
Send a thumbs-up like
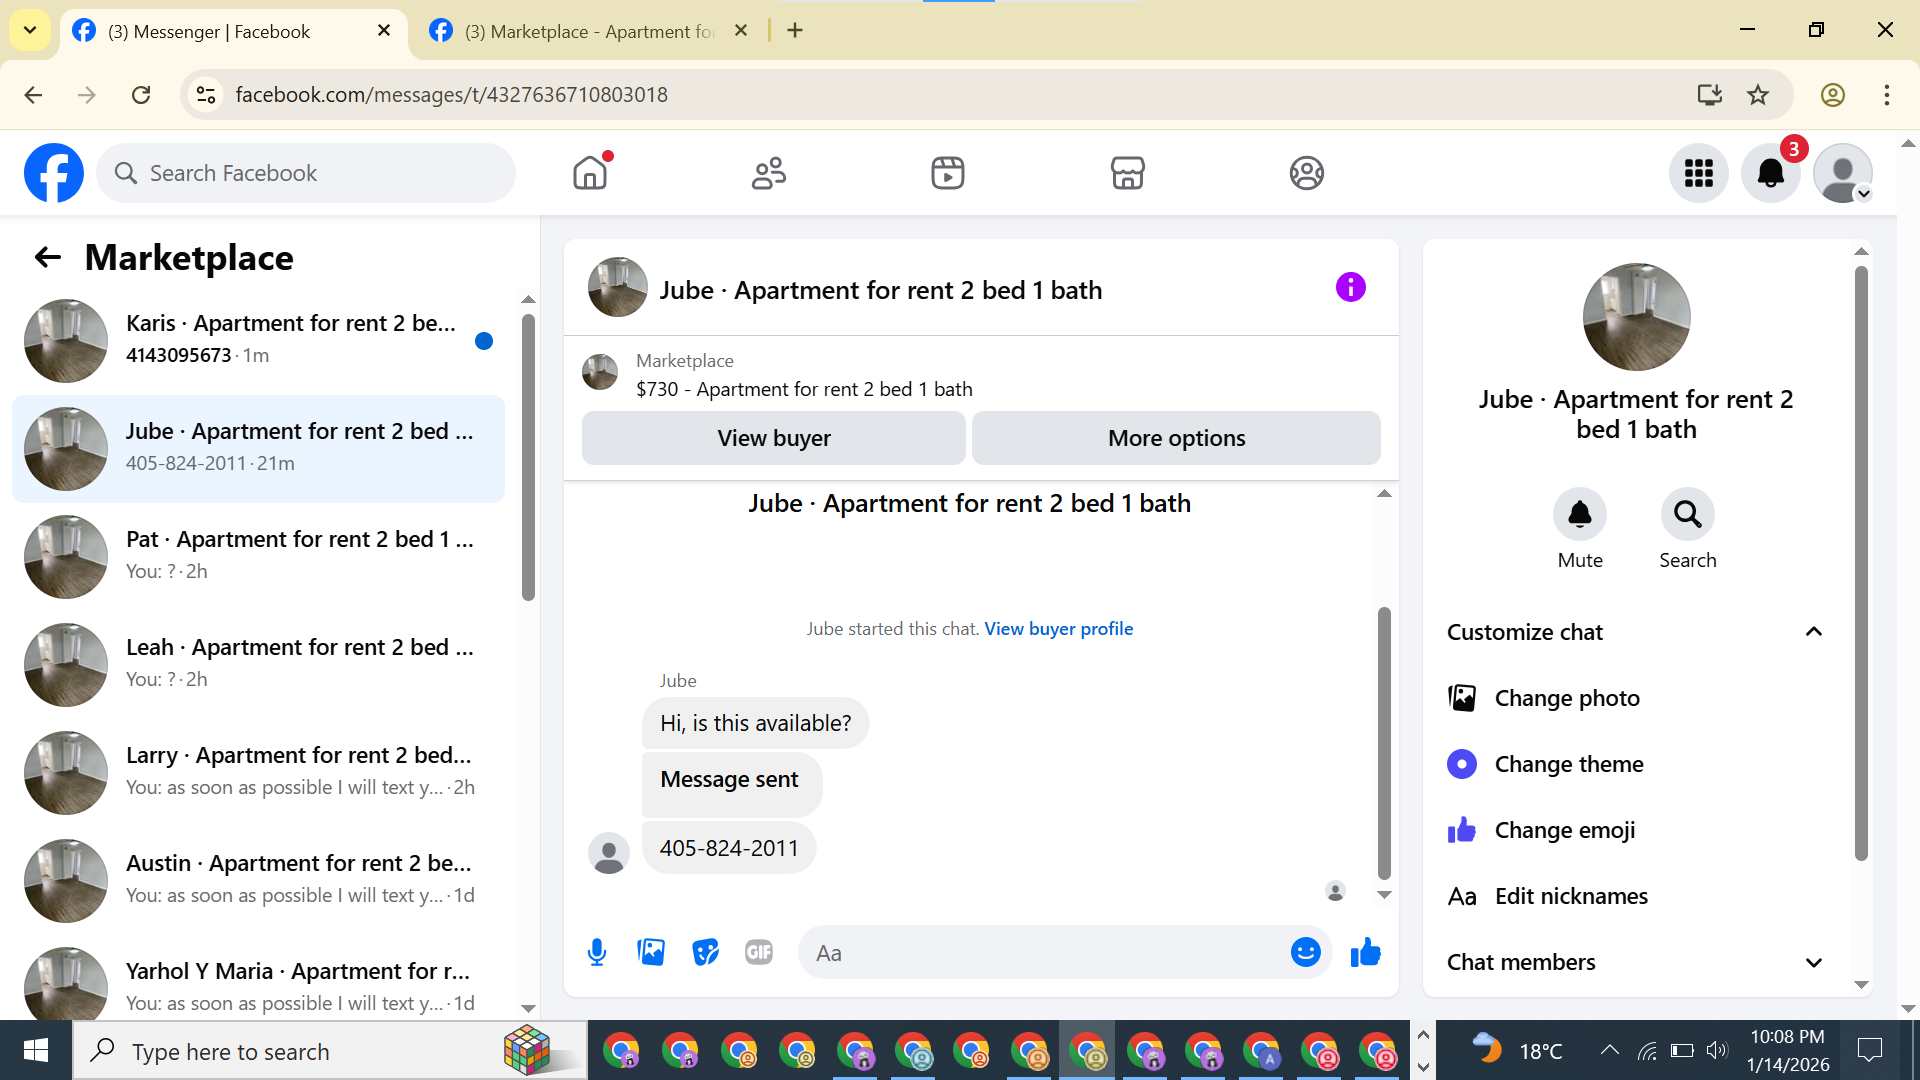pos(1365,952)
